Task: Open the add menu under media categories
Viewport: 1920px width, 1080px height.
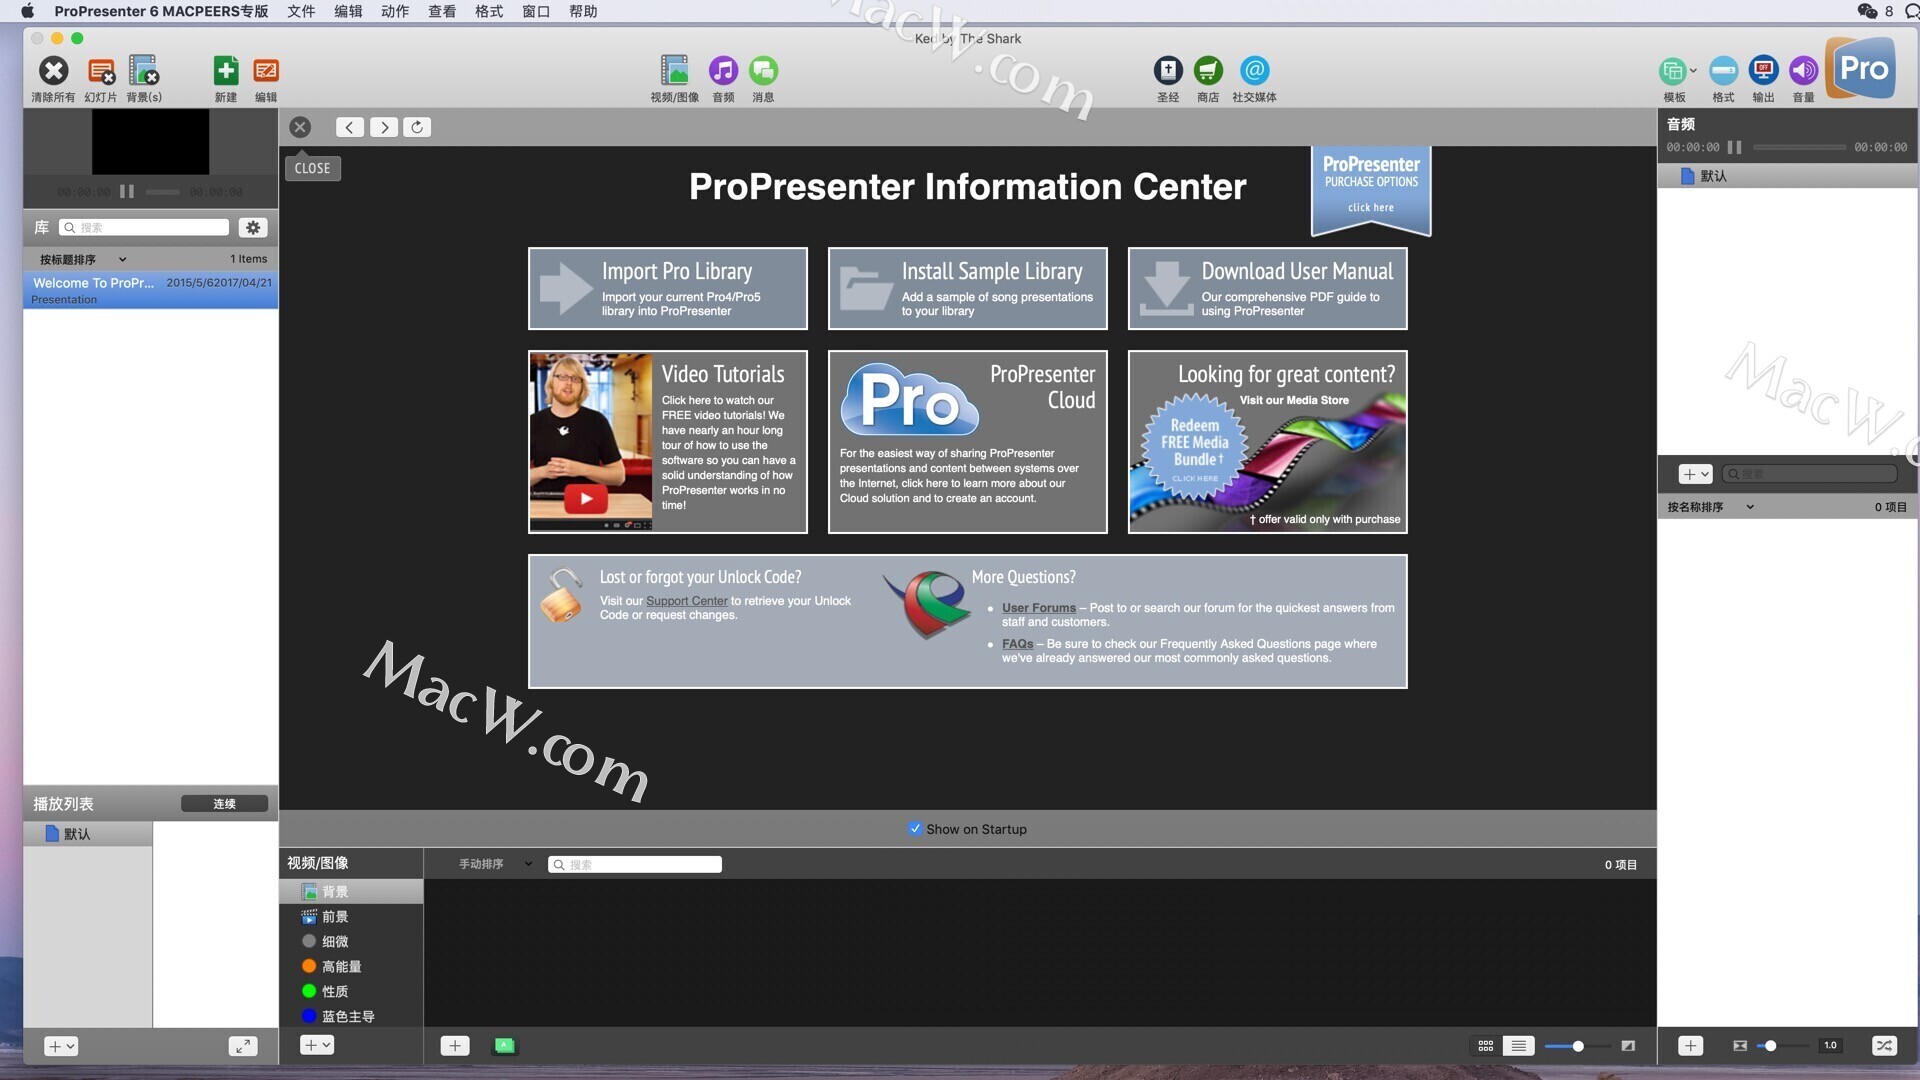Action: click(x=317, y=1045)
